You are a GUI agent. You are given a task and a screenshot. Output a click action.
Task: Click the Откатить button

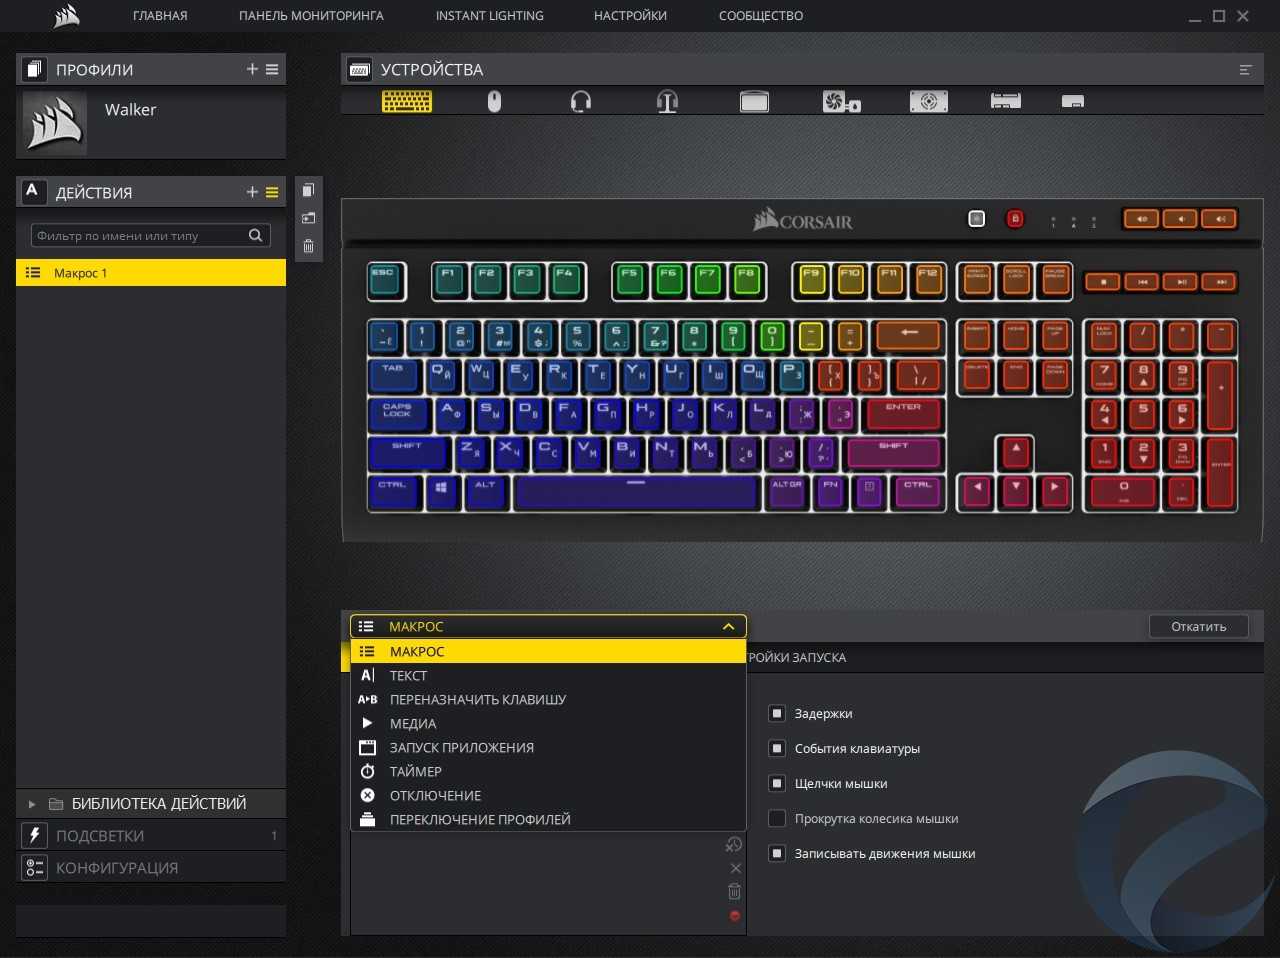point(1198,627)
